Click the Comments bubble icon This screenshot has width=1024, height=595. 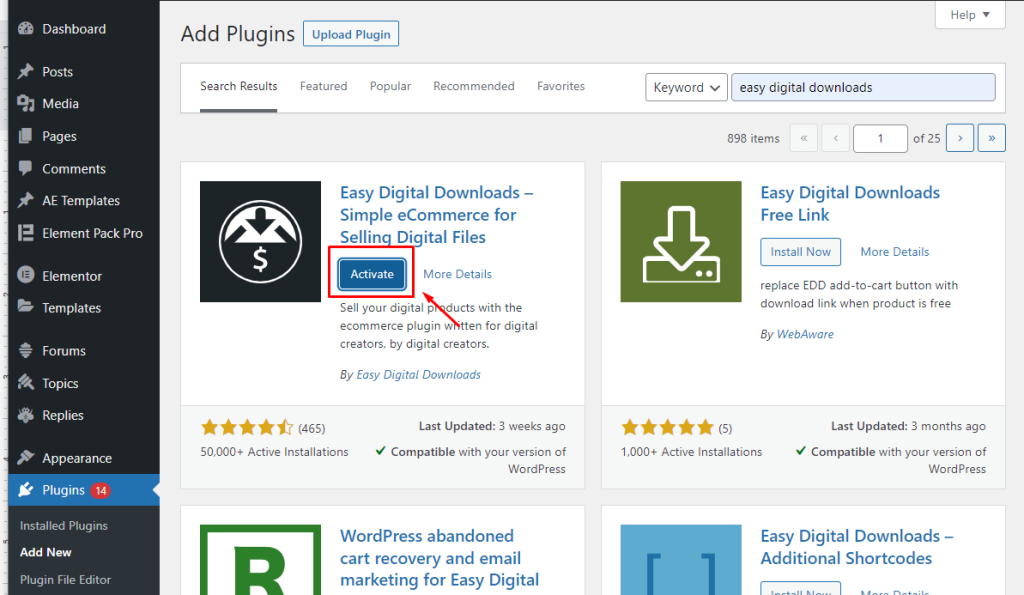[x=25, y=168]
